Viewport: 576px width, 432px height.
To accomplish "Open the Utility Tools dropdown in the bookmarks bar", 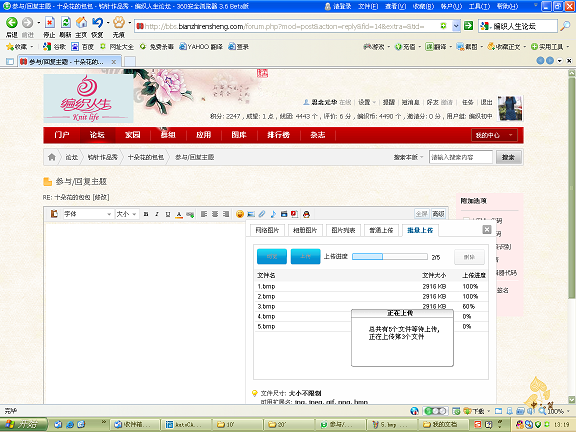I will click(550, 47).
